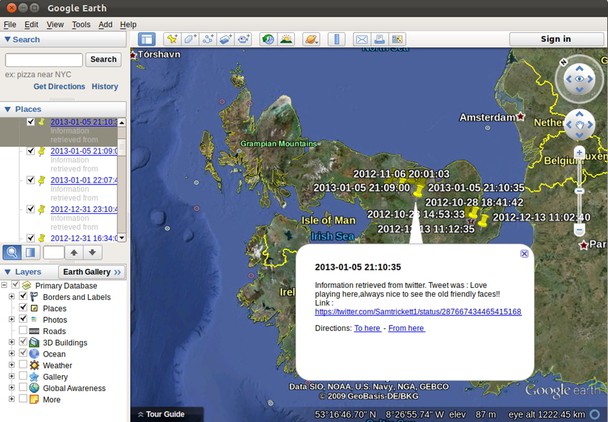Expand the More layer node
The height and width of the screenshot is (422, 608).
(x=12, y=399)
